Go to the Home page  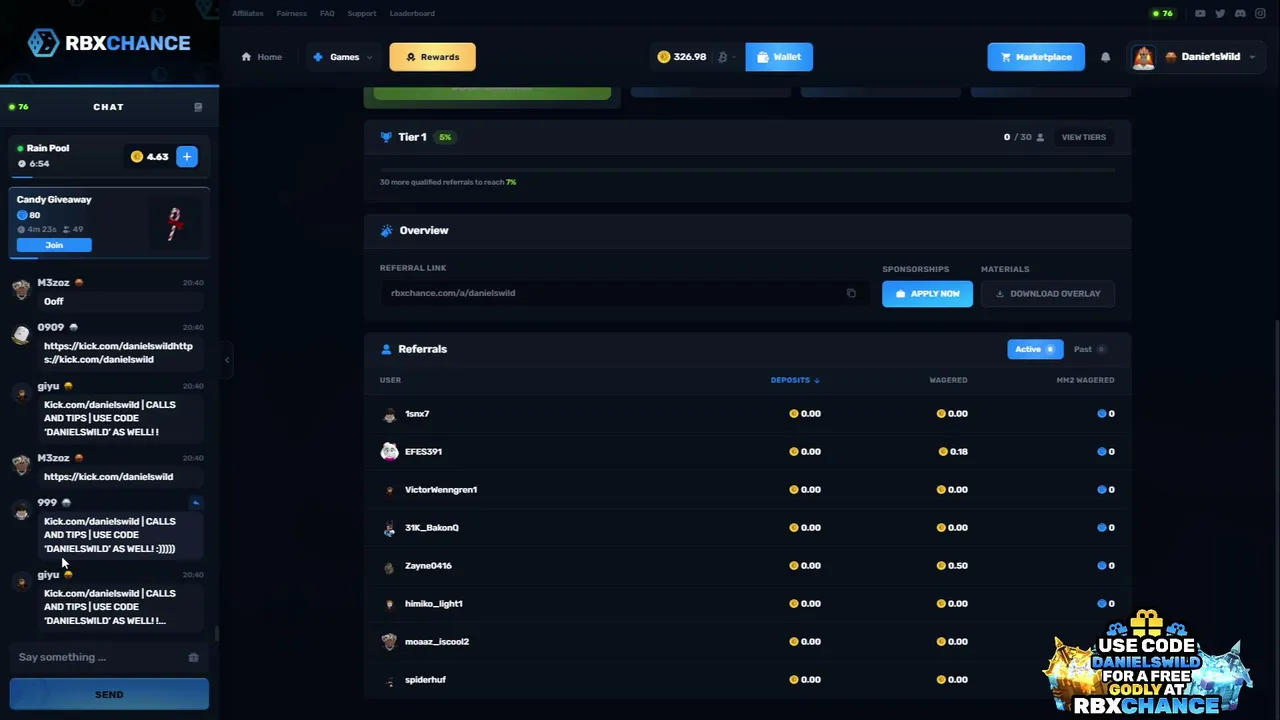[262, 57]
